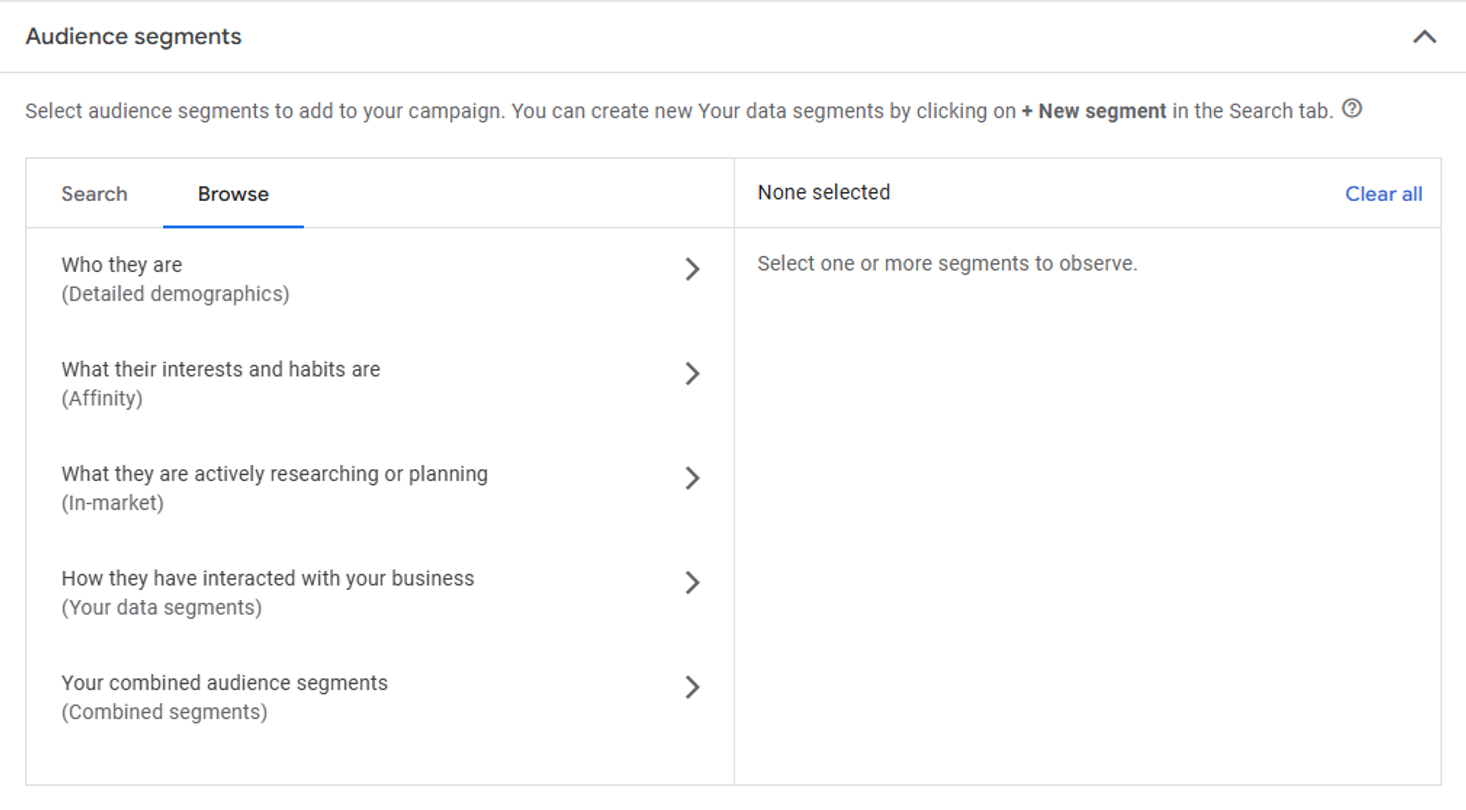
Task: Click the Audience segments section title
Action: click(x=134, y=37)
